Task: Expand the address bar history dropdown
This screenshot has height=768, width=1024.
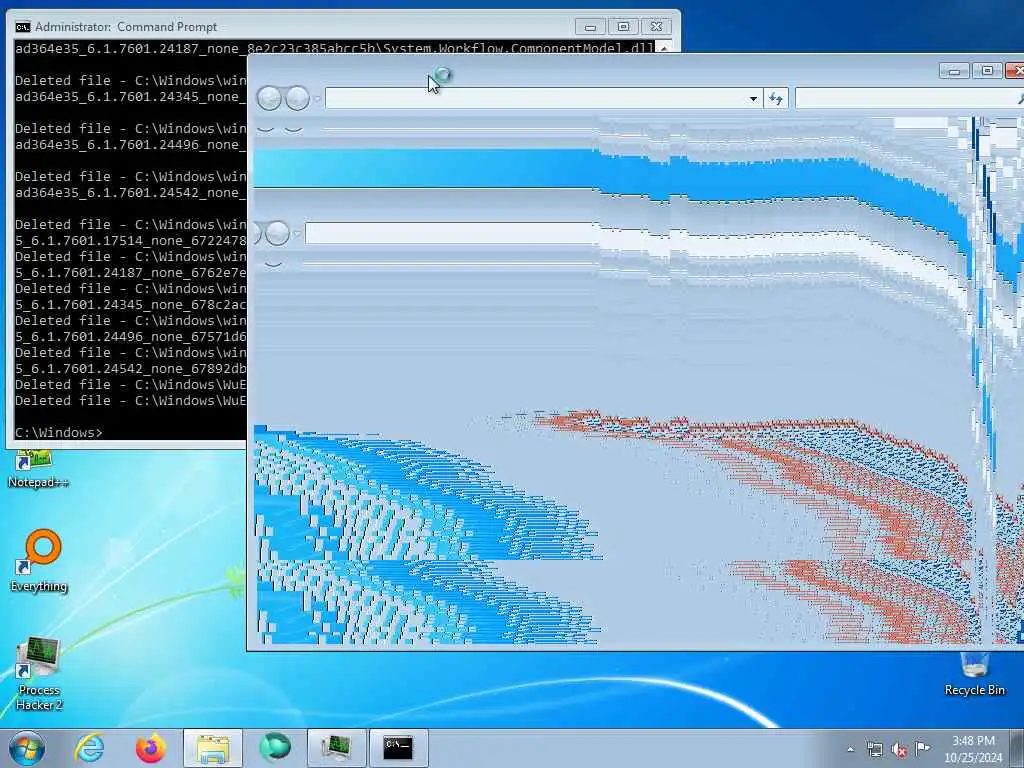Action: pos(753,99)
